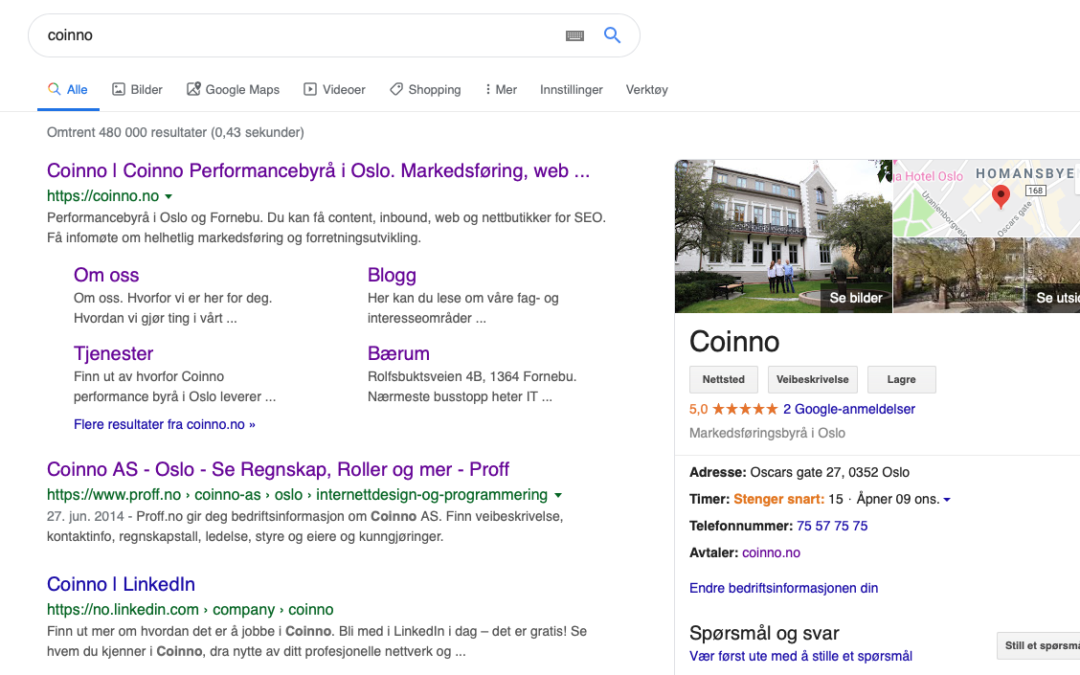Viewport: 1080px width, 675px height.
Task: Open the Verktøy options
Action: 647,90
